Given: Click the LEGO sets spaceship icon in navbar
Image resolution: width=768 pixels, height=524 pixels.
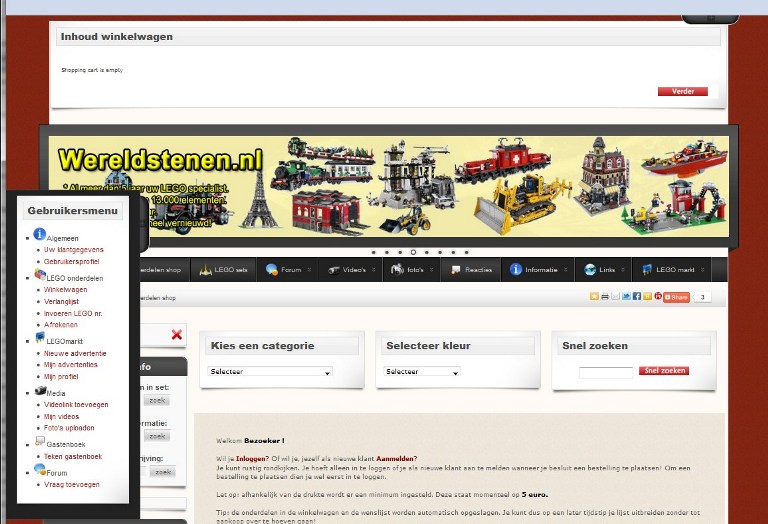Looking at the screenshot, I should coord(205,270).
